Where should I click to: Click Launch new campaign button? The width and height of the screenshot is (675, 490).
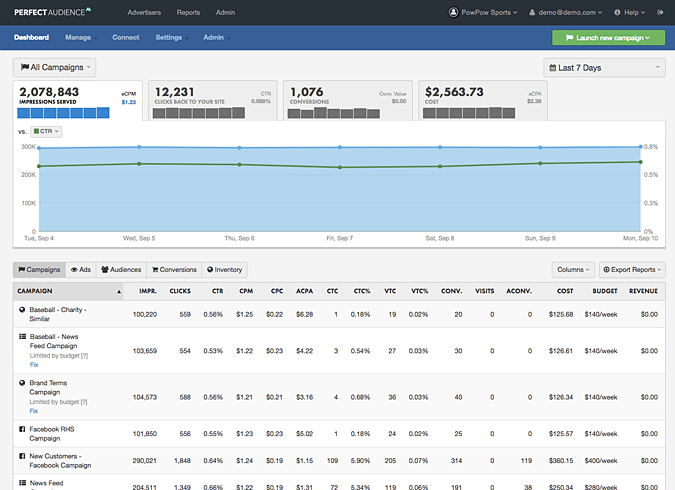[608, 38]
